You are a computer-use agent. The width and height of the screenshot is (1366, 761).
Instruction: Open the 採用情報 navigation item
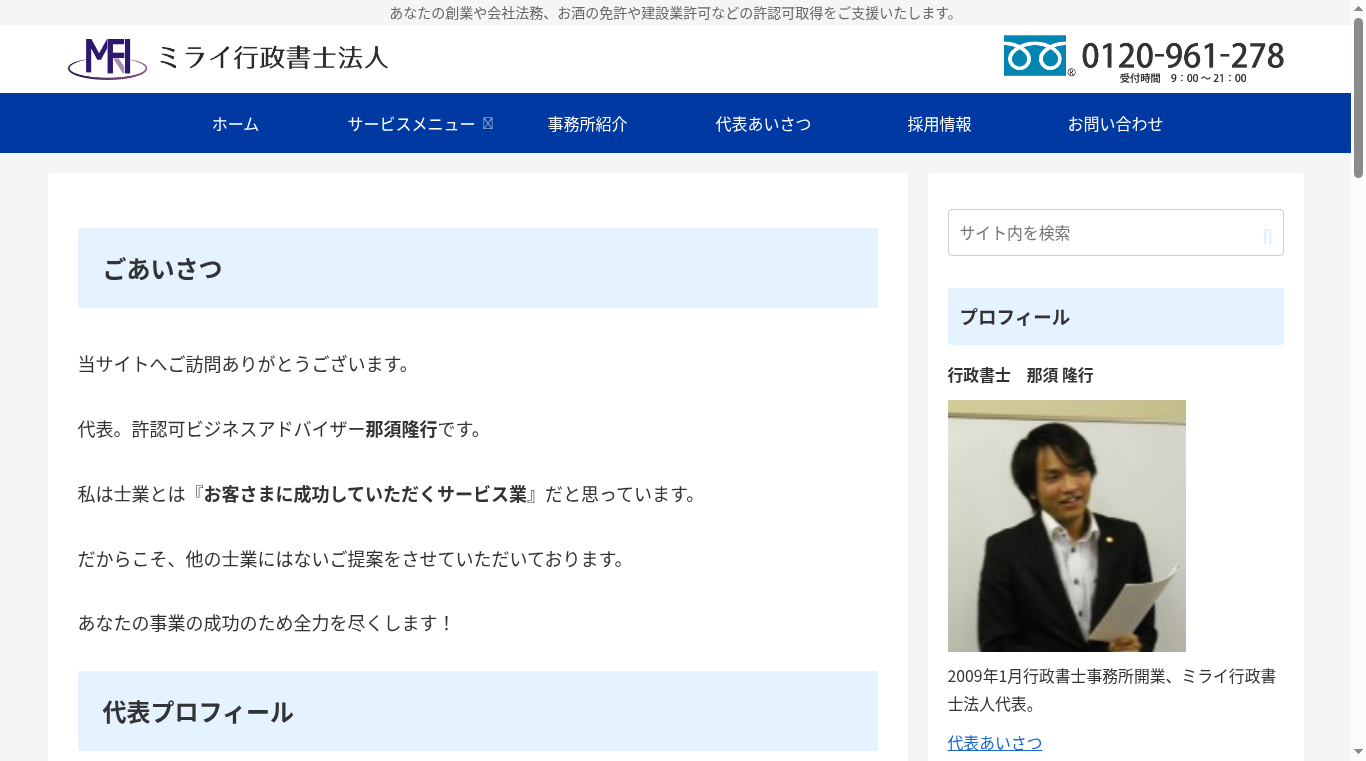tap(939, 123)
